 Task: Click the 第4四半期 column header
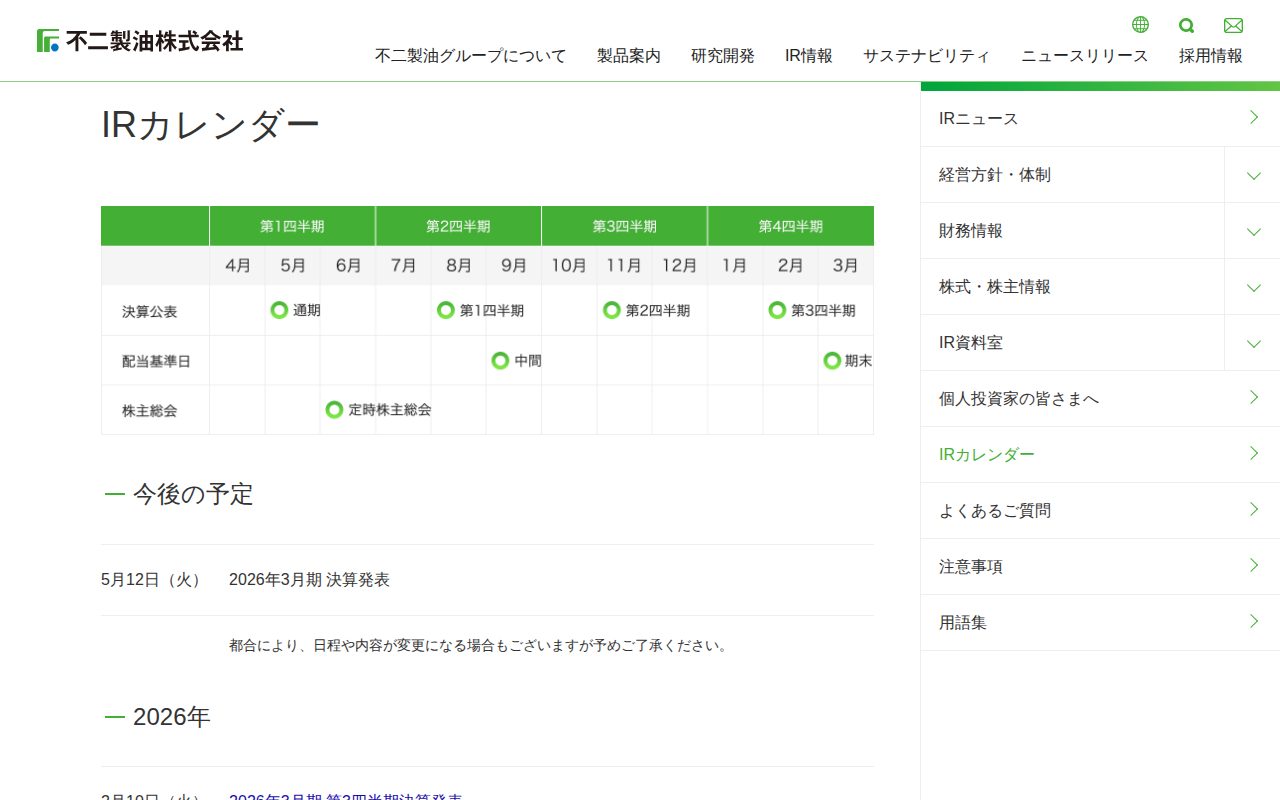pos(790,226)
